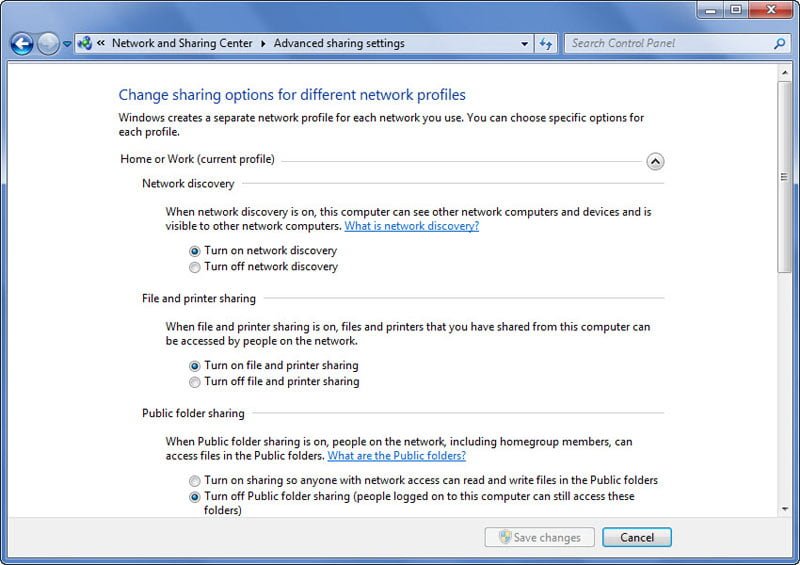Open the recent pages dropdown arrow
The height and width of the screenshot is (565, 800).
[x=67, y=44]
